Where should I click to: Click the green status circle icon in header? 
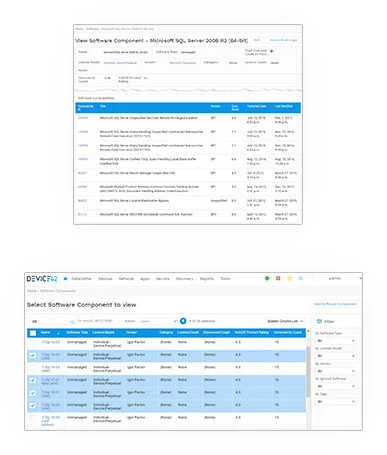click(267, 278)
